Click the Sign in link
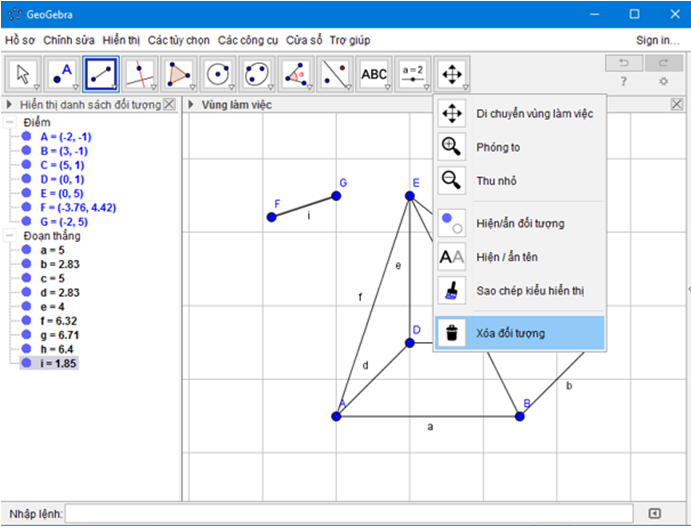 point(657,40)
